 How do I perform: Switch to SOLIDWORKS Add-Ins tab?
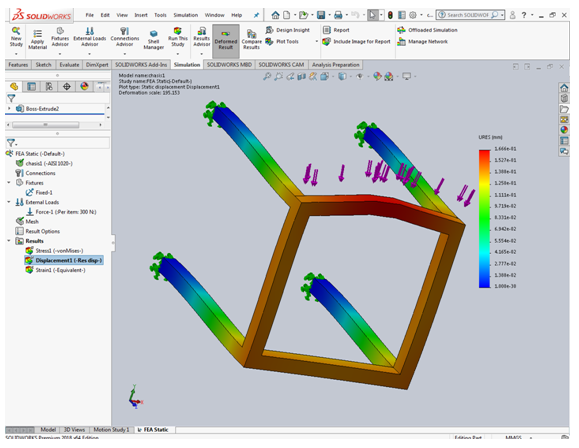click(x=141, y=65)
